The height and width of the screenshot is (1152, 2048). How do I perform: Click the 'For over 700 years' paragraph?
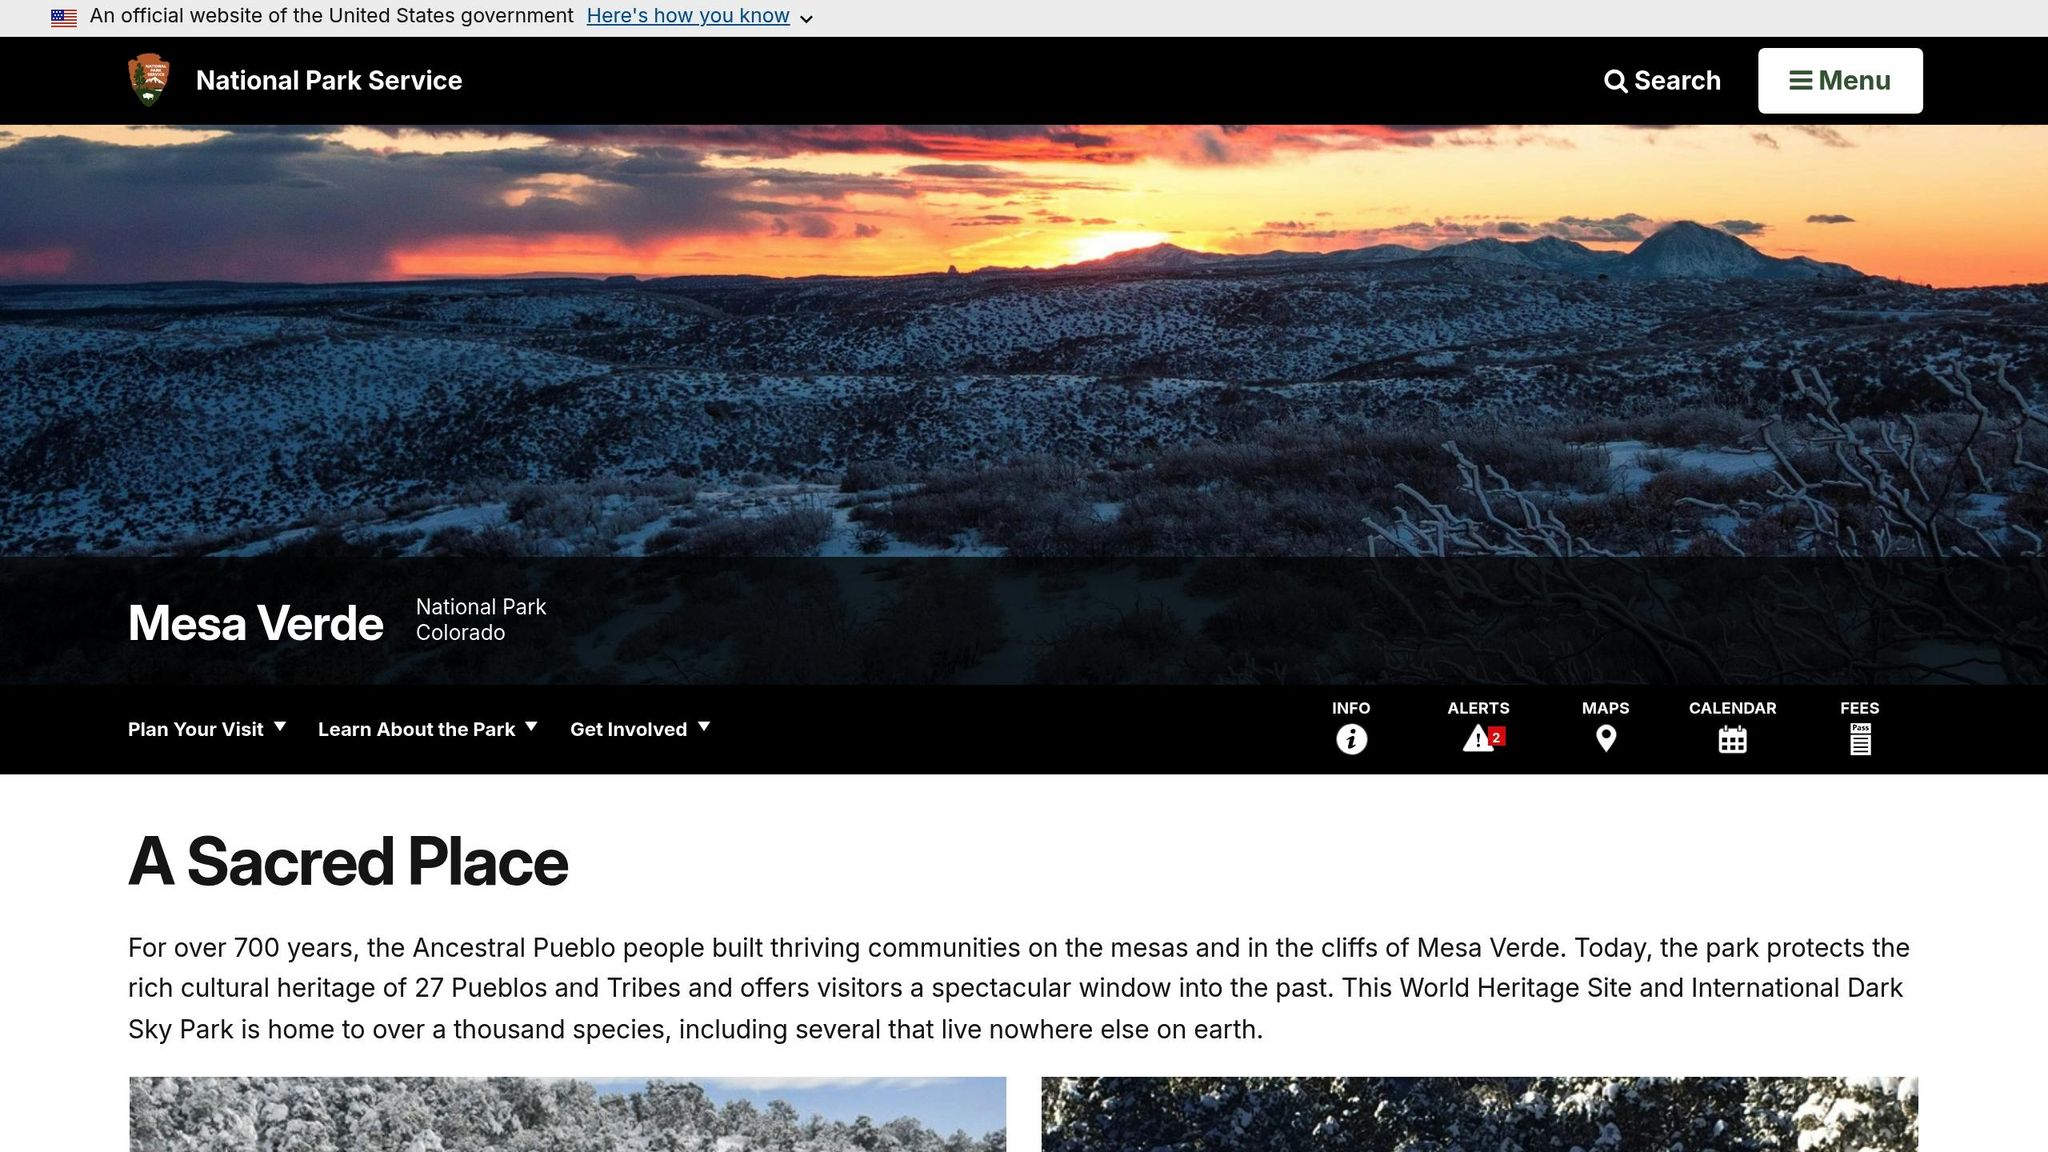(1019, 988)
